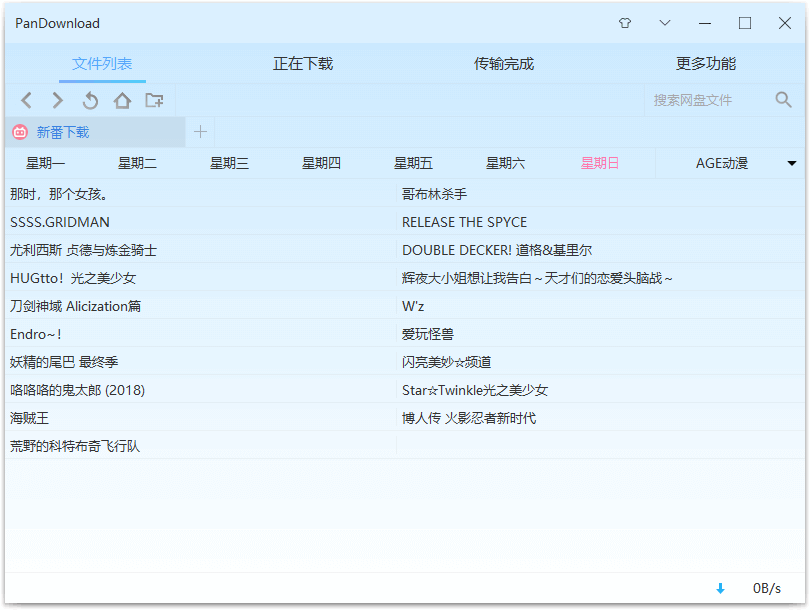Go to home folder icon
This screenshot has height=610, width=810.
click(122, 100)
